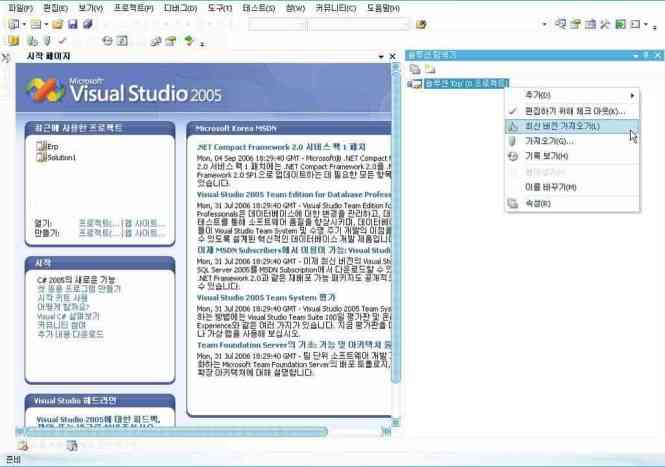The width and height of the screenshot is (665, 467).
Task: Open dropdown arrow beside New Project icon
Action: click(x=24, y=25)
